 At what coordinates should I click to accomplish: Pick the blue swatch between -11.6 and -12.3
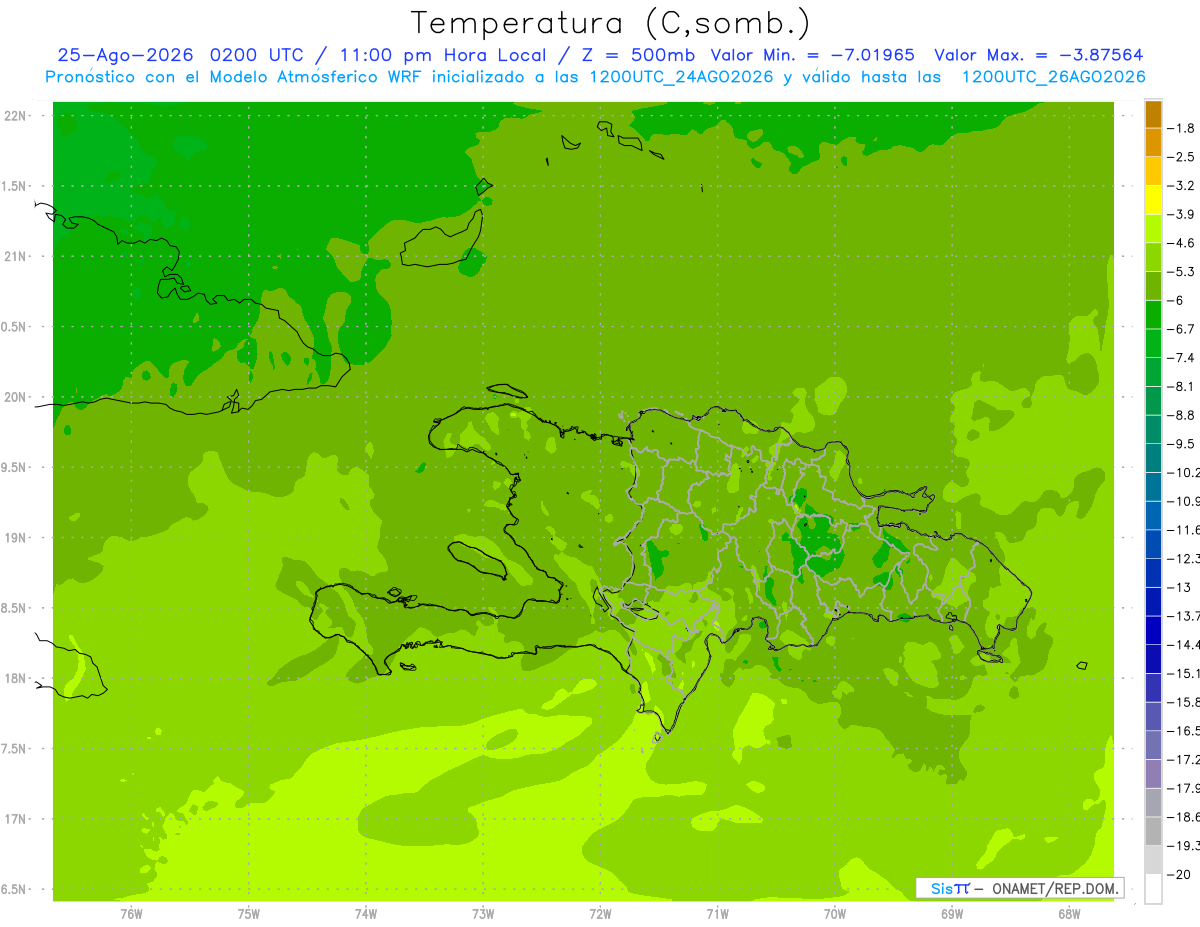pyautogui.click(x=1153, y=544)
